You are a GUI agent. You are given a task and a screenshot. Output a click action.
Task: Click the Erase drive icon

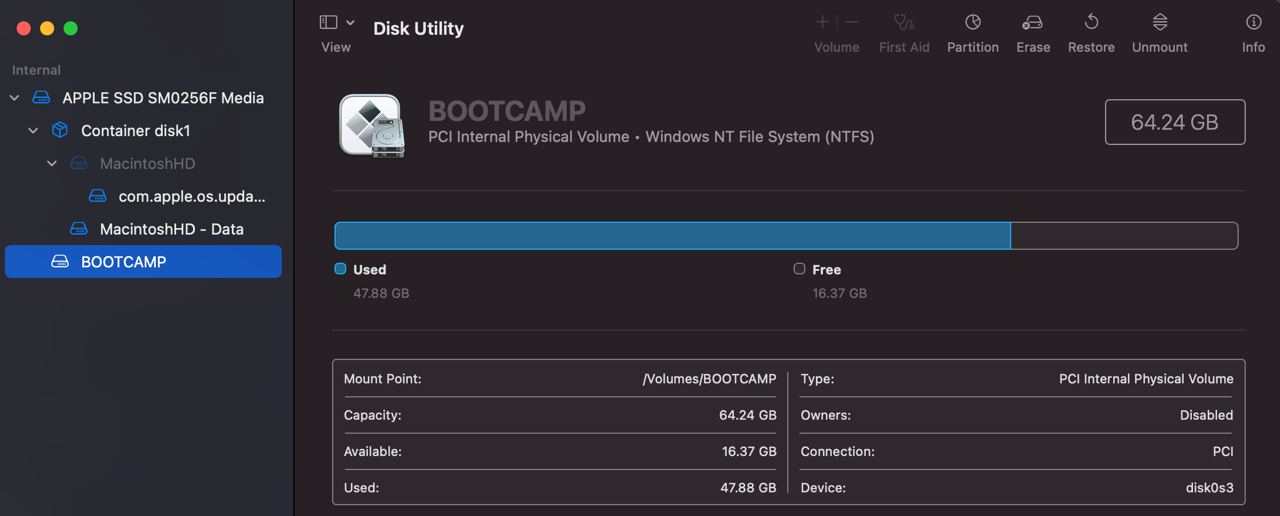pyautogui.click(x=1033, y=22)
